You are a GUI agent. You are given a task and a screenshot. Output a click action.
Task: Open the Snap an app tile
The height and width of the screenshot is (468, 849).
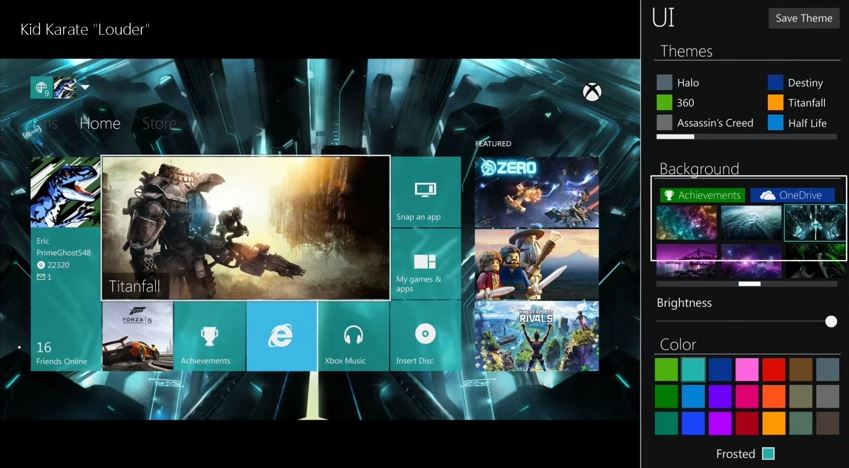click(x=426, y=192)
